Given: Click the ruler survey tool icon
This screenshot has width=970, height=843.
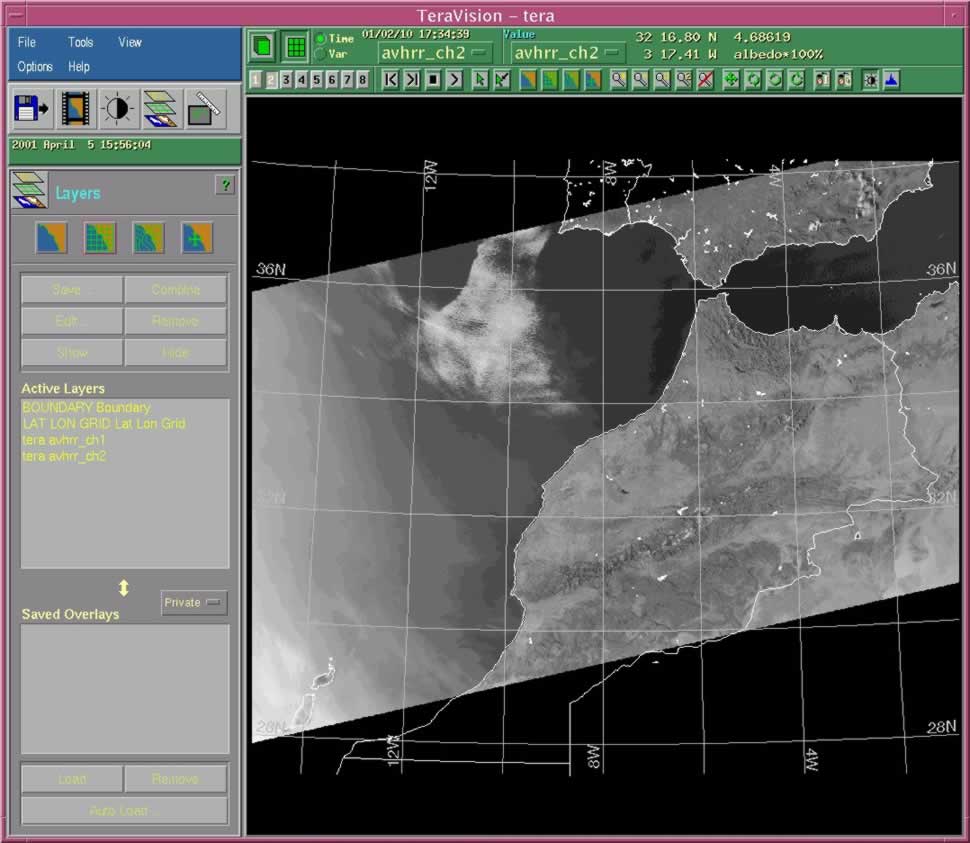Looking at the screenshot, I should (x=205, y=108).
